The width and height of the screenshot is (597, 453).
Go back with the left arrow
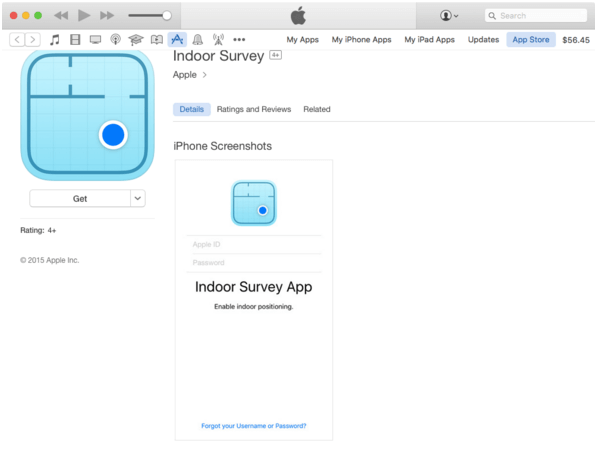click(x=17, y=40)
